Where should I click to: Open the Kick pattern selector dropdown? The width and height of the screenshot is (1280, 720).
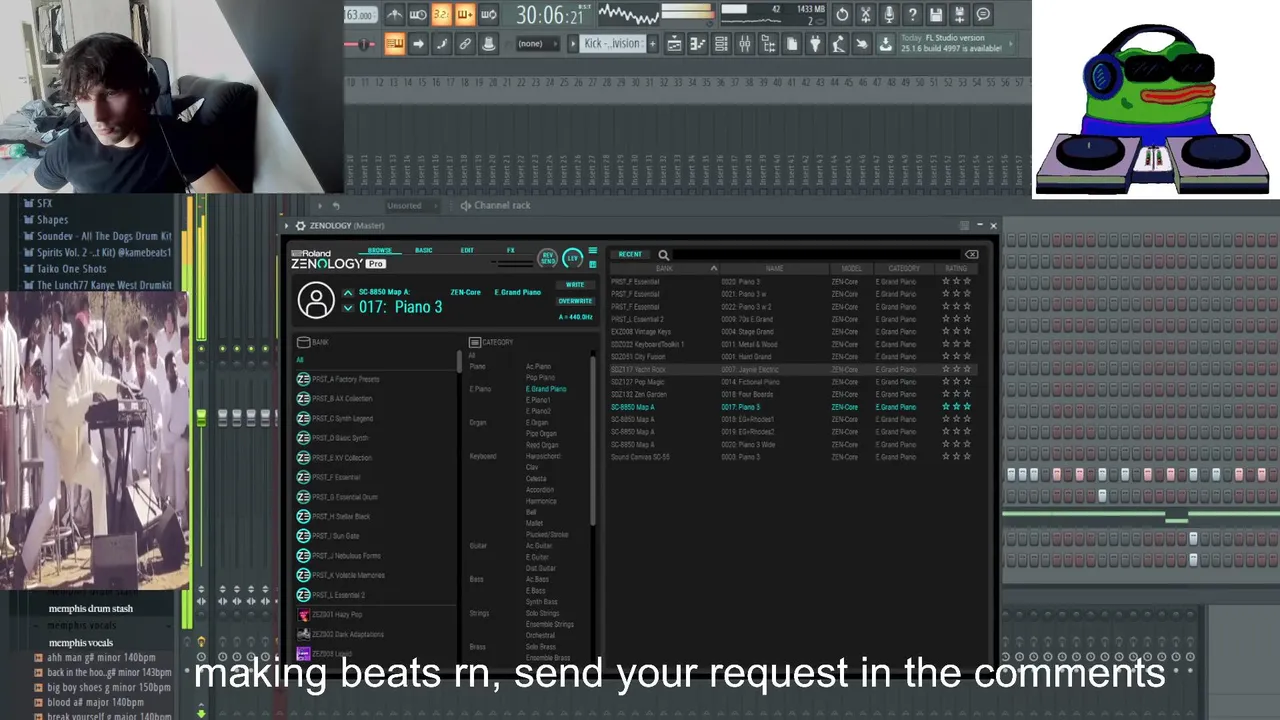612,44
